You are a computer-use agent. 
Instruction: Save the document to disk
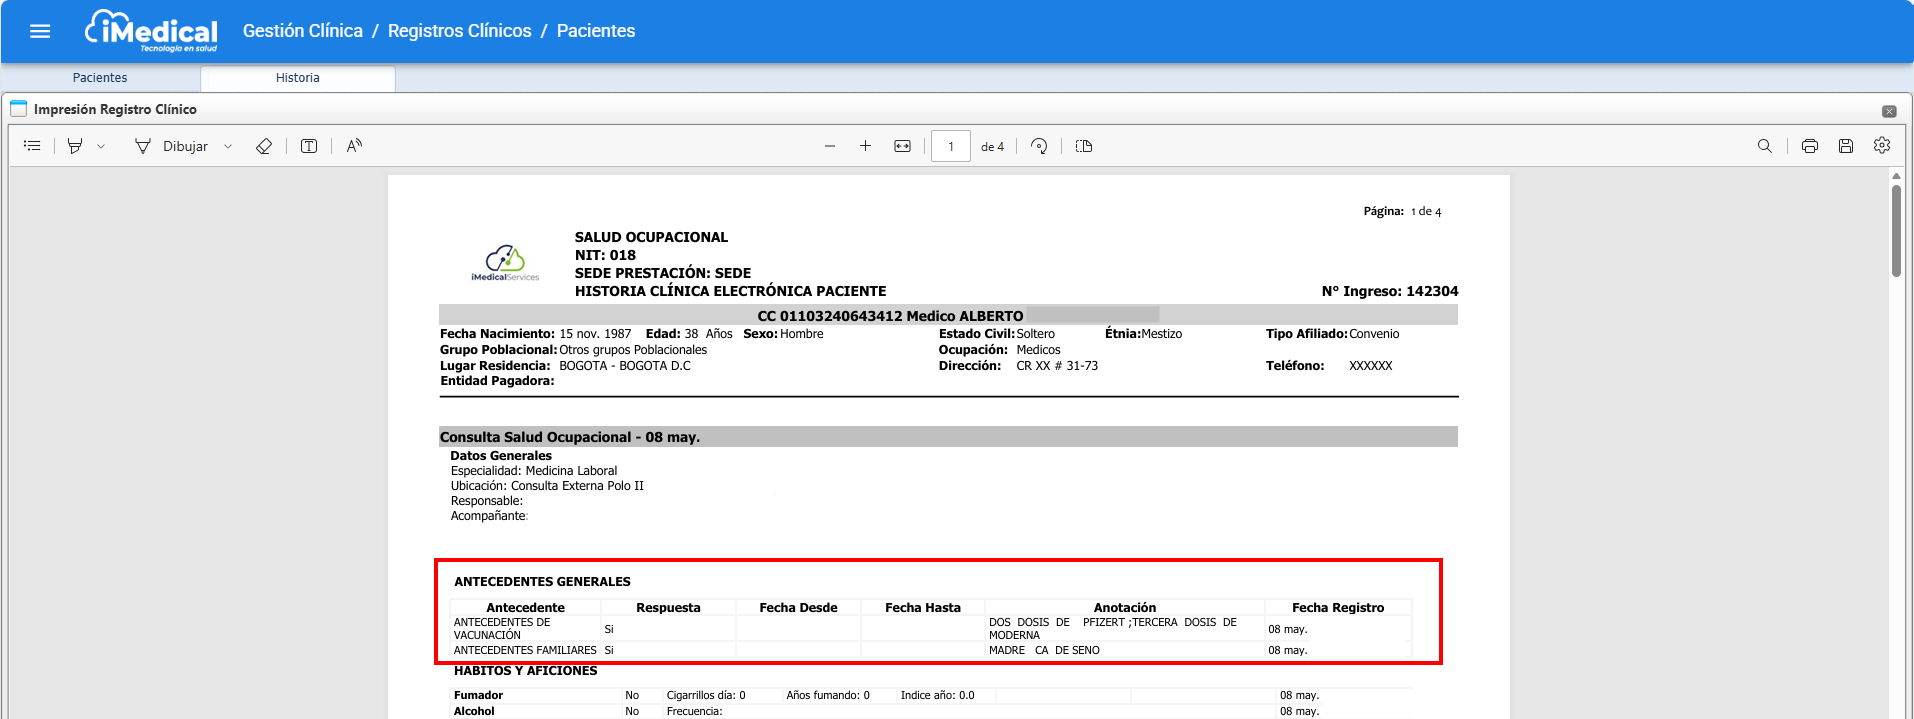(x=1846, y=146)
